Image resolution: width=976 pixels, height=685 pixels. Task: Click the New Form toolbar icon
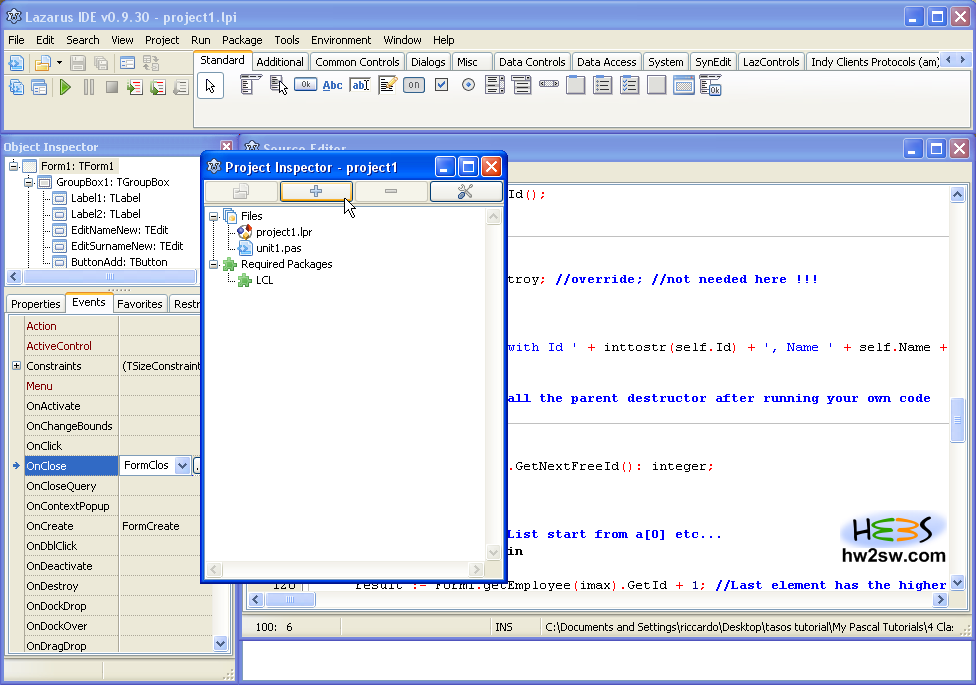tap(128, 63)
